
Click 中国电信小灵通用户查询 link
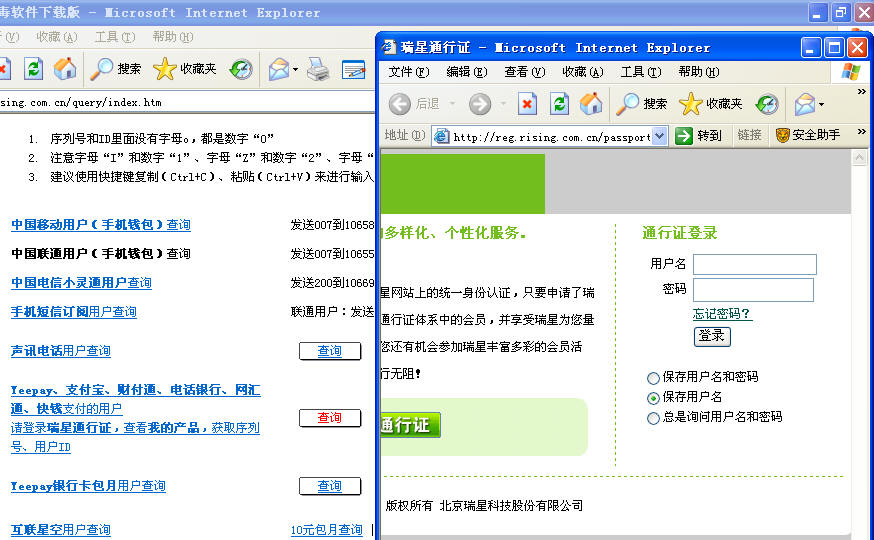(81, 283)
